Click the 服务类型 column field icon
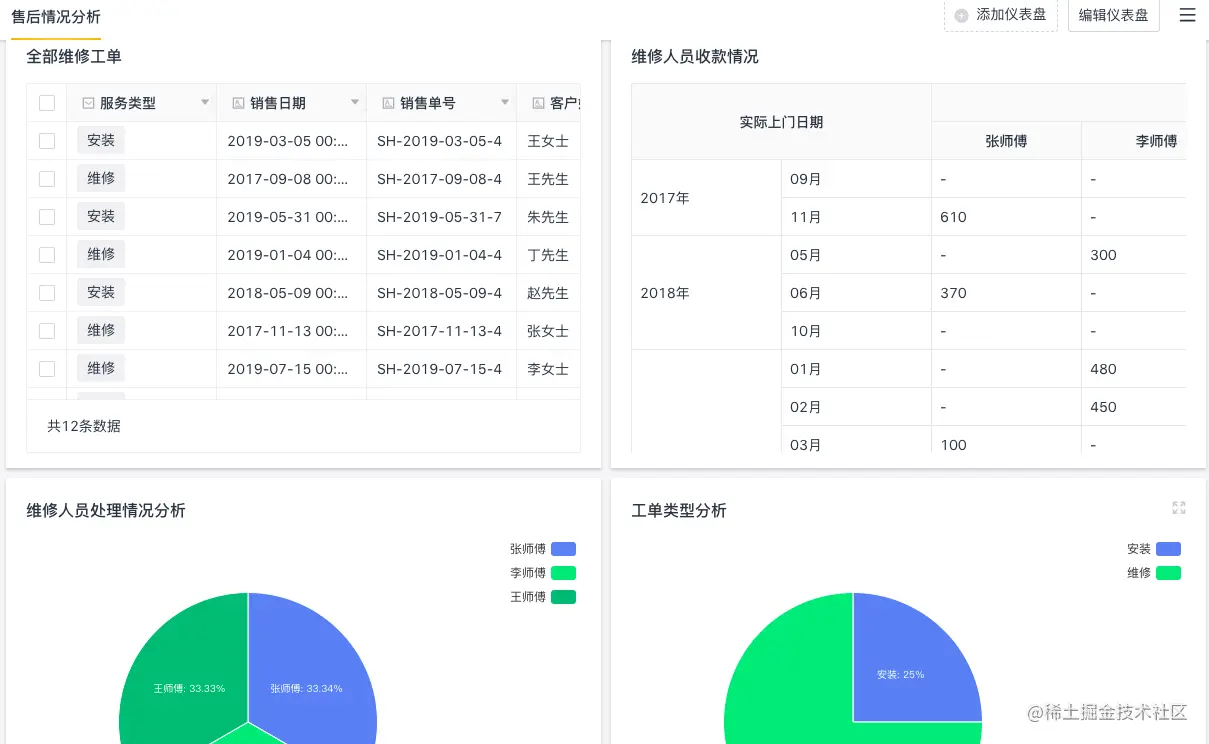This screenshot has height=744, width=1209. coord(88,103)
